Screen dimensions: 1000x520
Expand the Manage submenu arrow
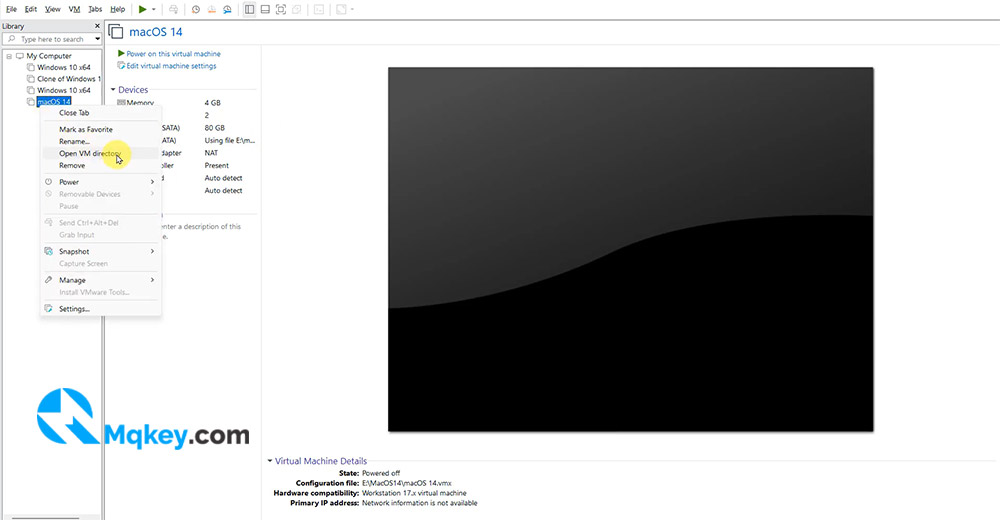(x=152, y=280)
